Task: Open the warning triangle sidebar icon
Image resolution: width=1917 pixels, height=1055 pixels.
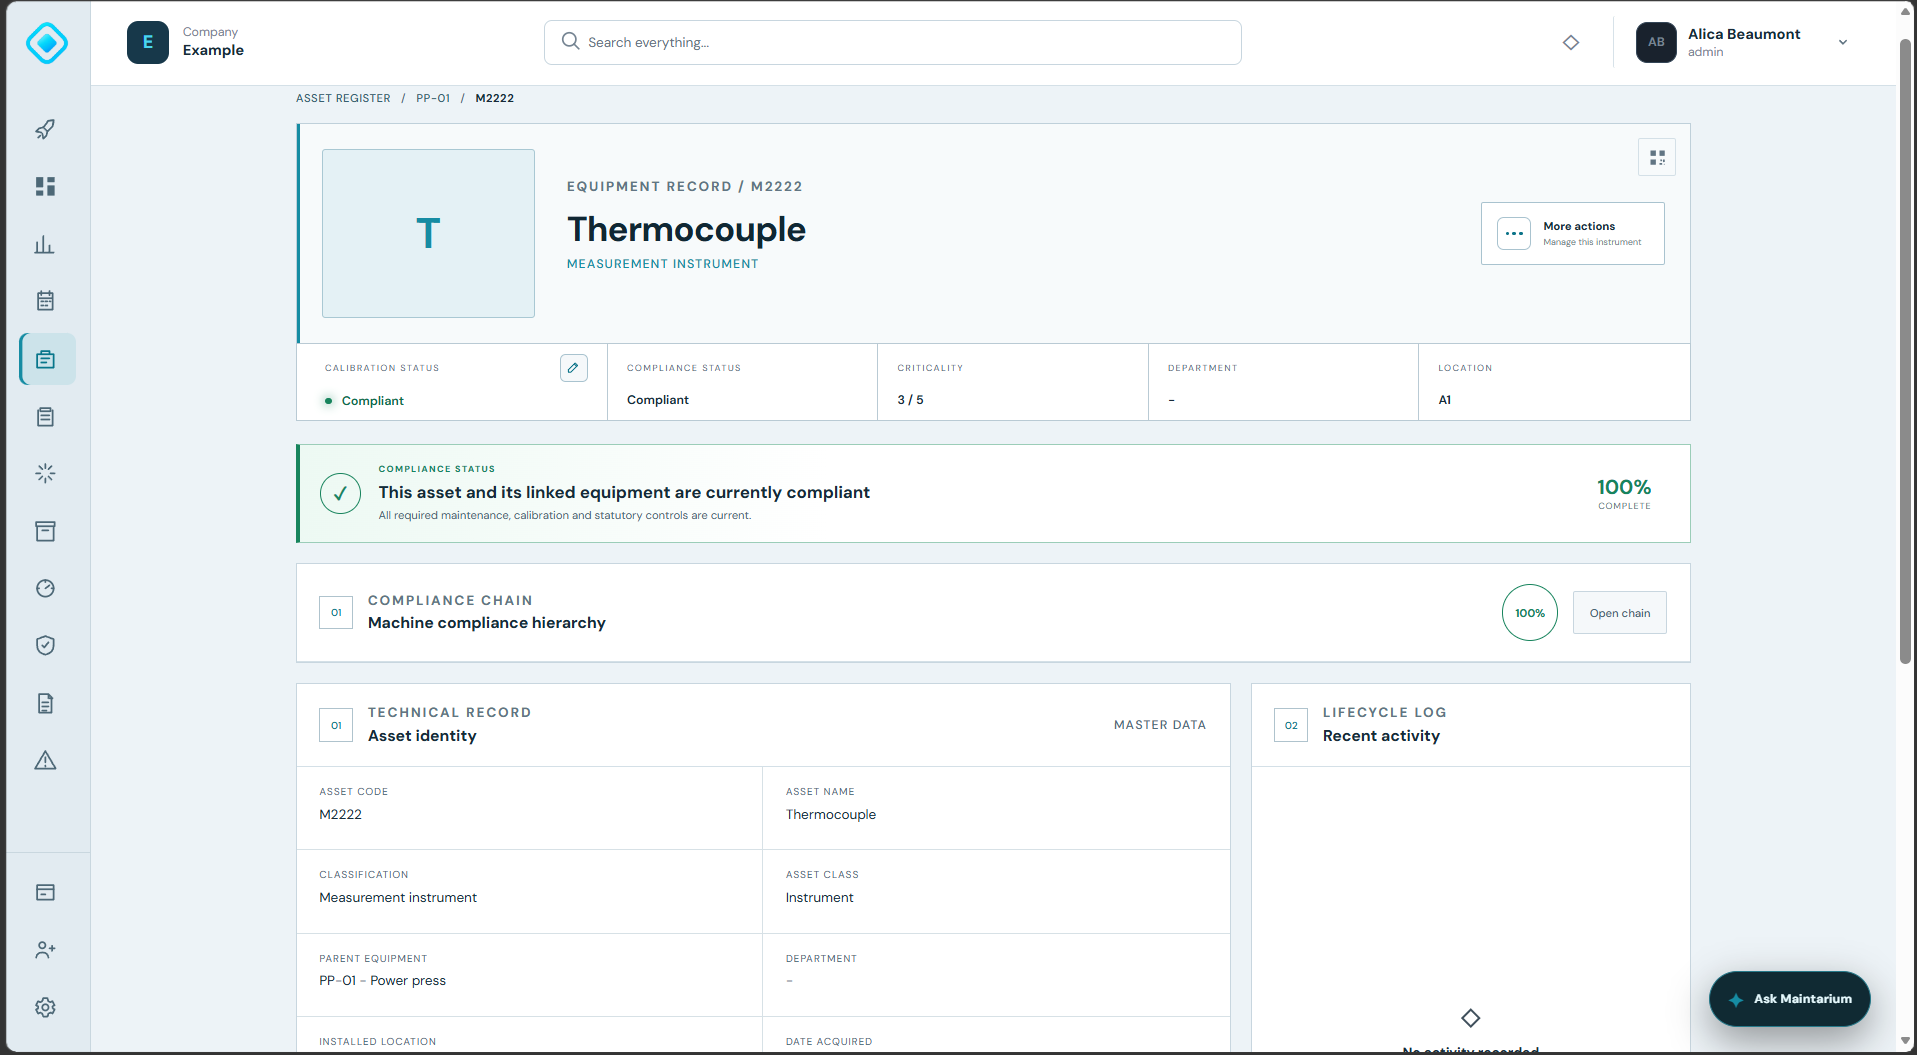Action: coord(45,761)
